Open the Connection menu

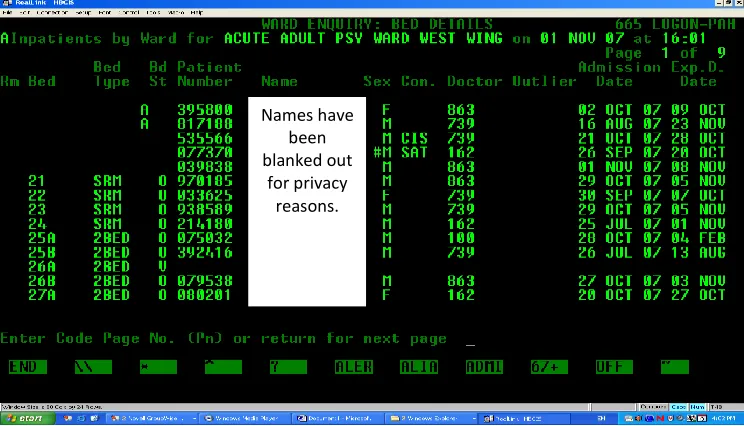[52, 12]
